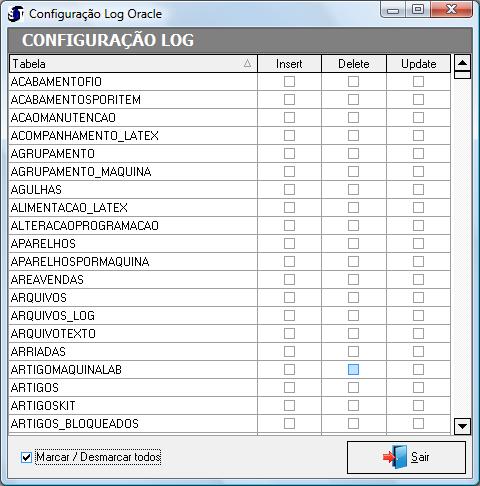Toggle Marcar / Desmarcar todos checkbox
The width and height of the screenshot is (480, 486).
pyautogui.click(x=26, y=457)
